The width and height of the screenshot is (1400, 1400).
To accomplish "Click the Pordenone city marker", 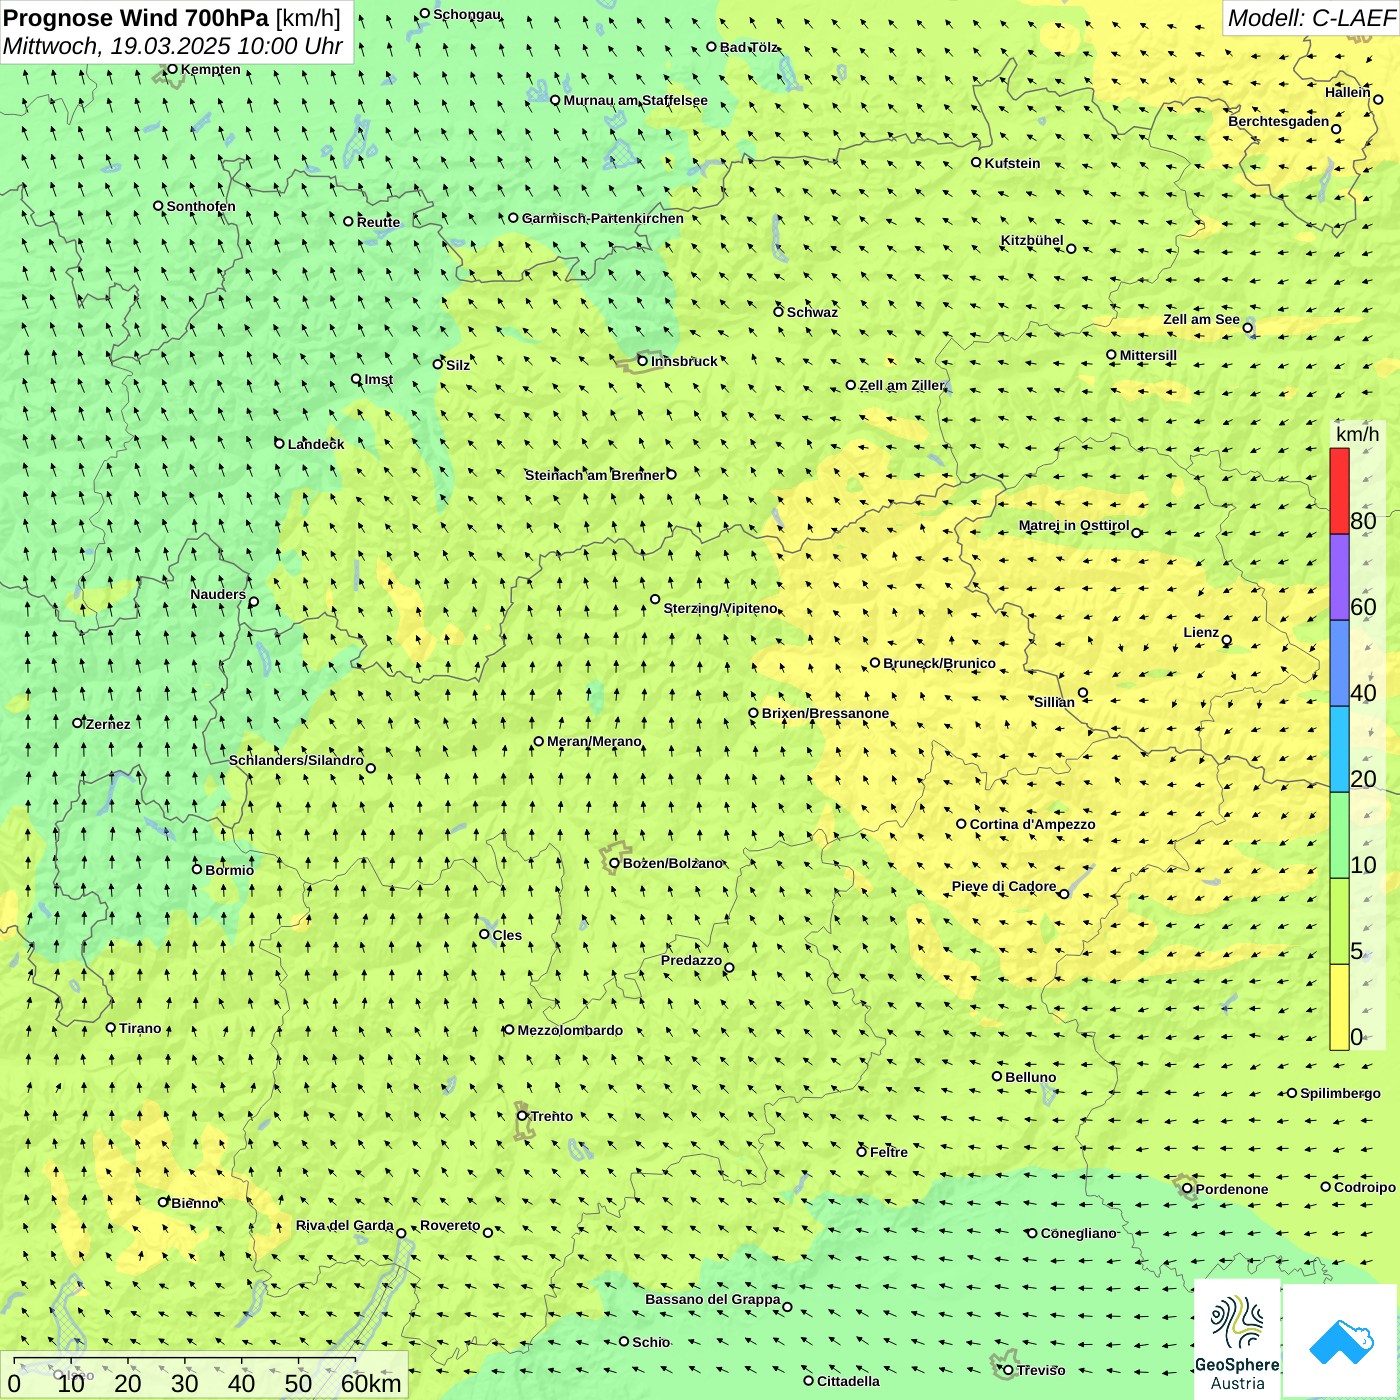I will (x=1188, y=1189).
